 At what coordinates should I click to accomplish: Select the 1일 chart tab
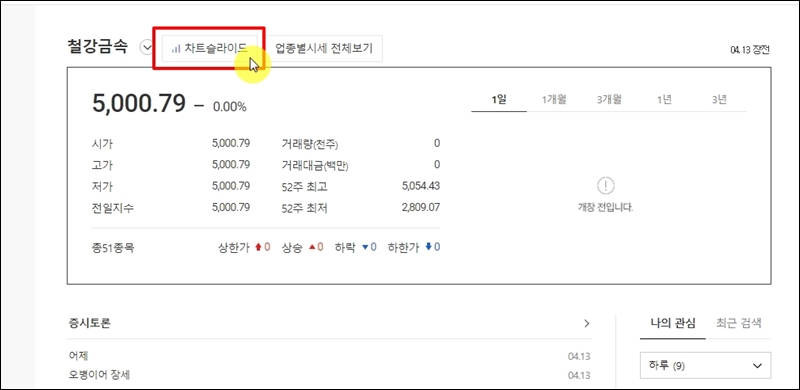coord(499,100)
